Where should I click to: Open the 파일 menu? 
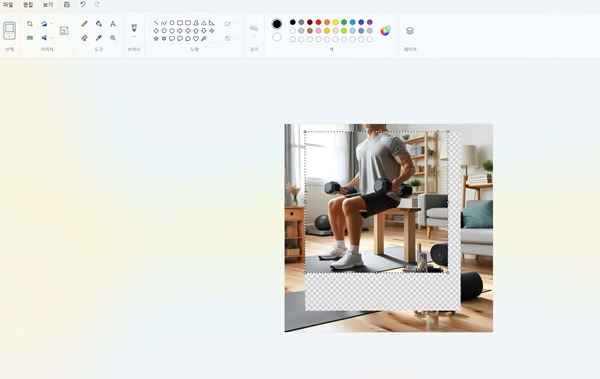click(8, 5)
